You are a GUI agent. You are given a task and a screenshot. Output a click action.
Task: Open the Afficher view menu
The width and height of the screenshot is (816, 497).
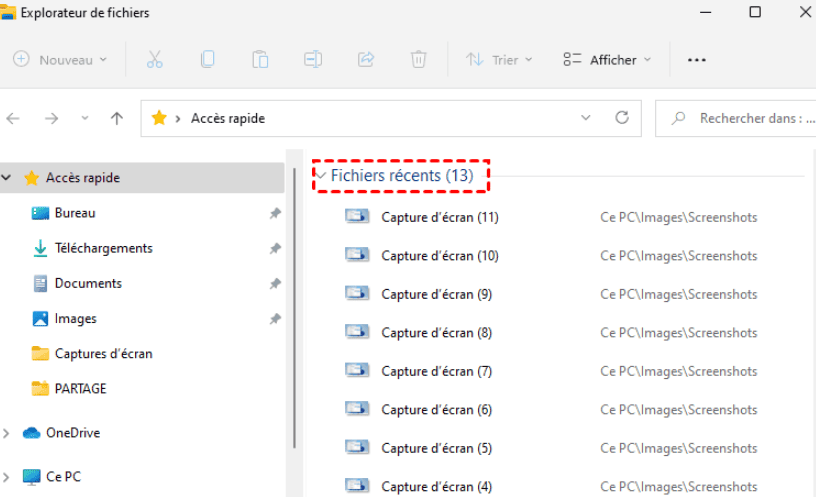tap(607, 60)
